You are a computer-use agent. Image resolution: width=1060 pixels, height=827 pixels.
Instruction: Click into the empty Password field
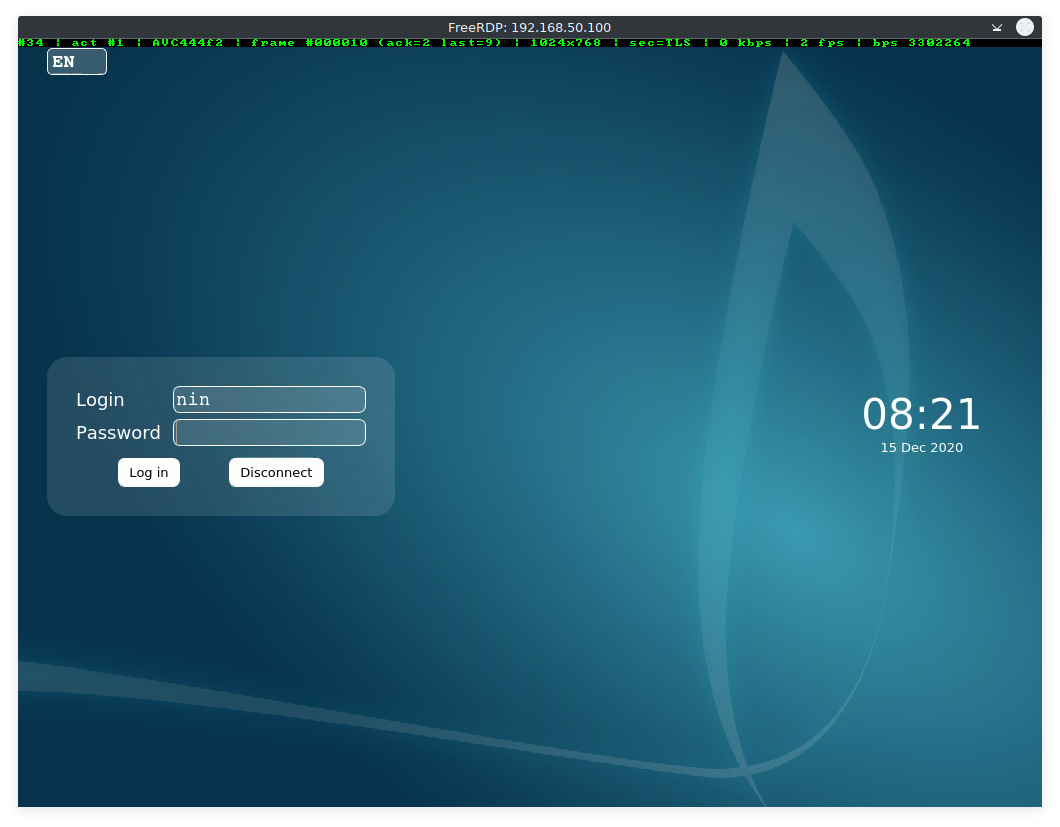[x=269, y=433]
